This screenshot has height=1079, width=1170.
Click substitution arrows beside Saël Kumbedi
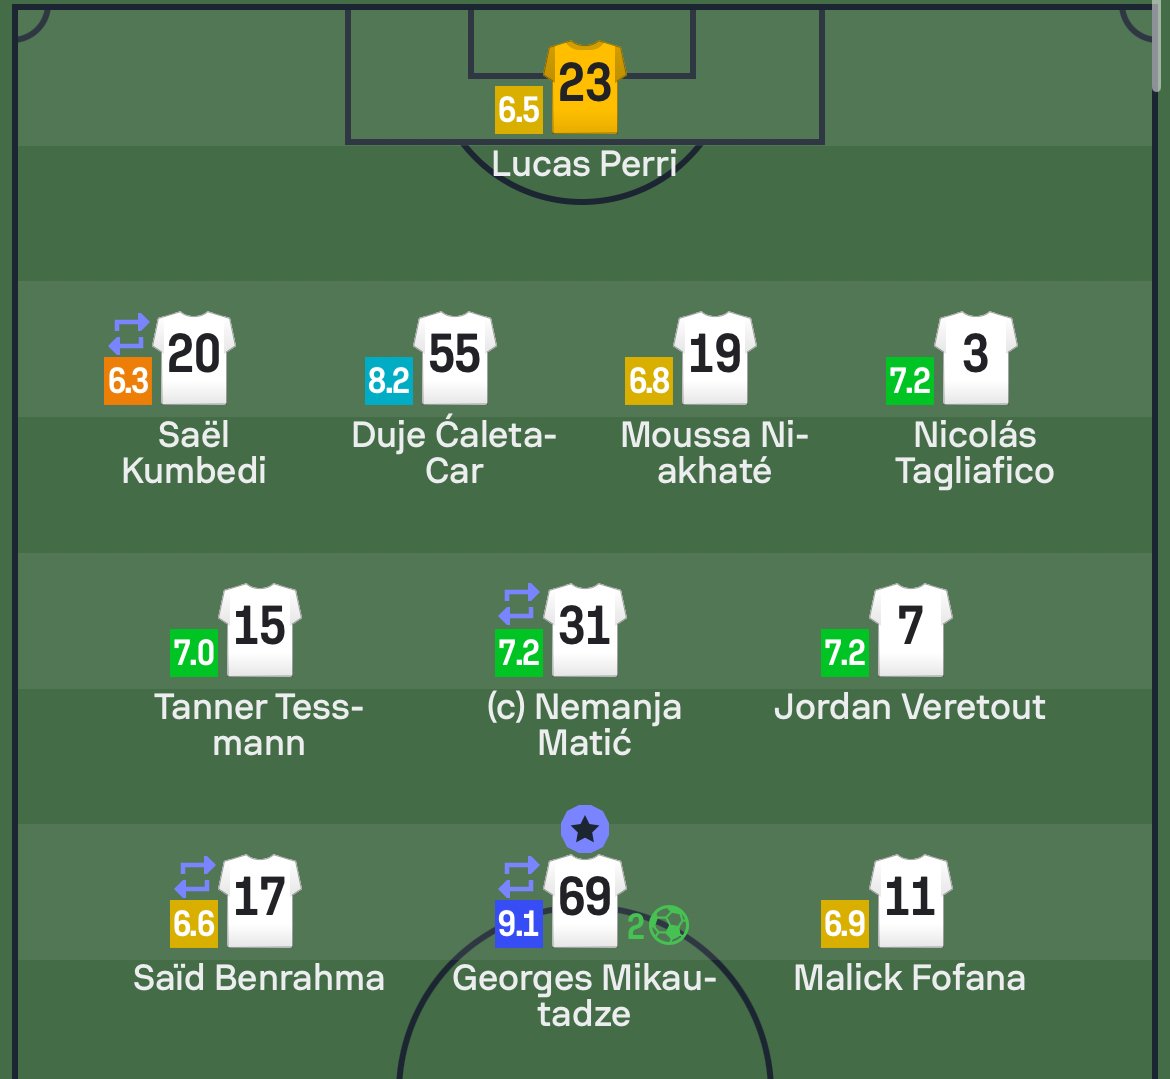point(129,333)
